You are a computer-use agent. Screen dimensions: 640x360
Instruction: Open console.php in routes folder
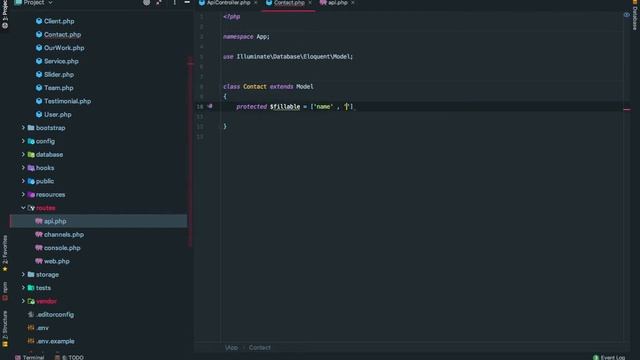[x=62, y=248]
